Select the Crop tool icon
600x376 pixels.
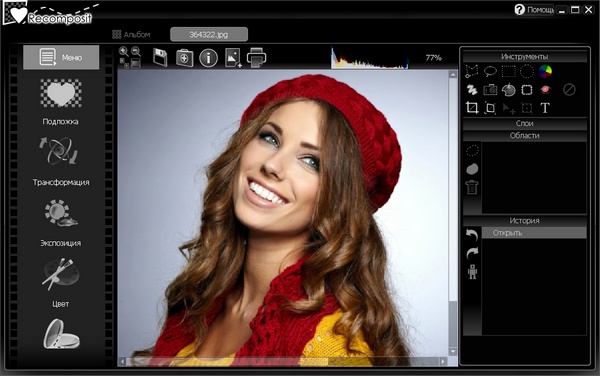(x=472, y=107)
